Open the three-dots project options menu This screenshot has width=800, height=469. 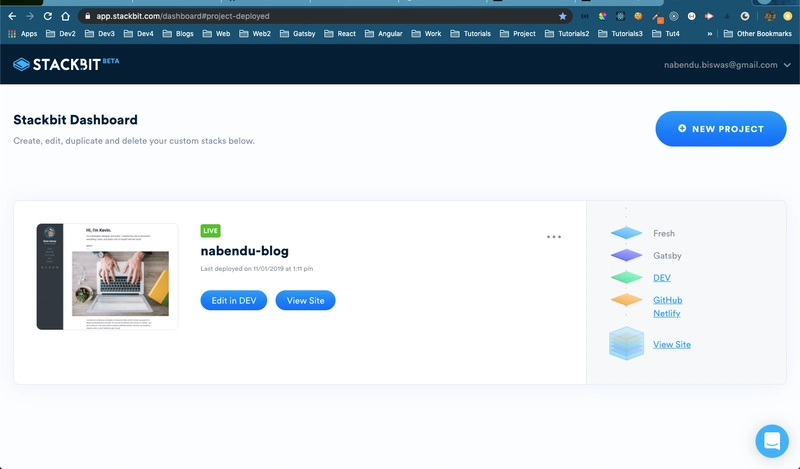[x=554, y=237]
